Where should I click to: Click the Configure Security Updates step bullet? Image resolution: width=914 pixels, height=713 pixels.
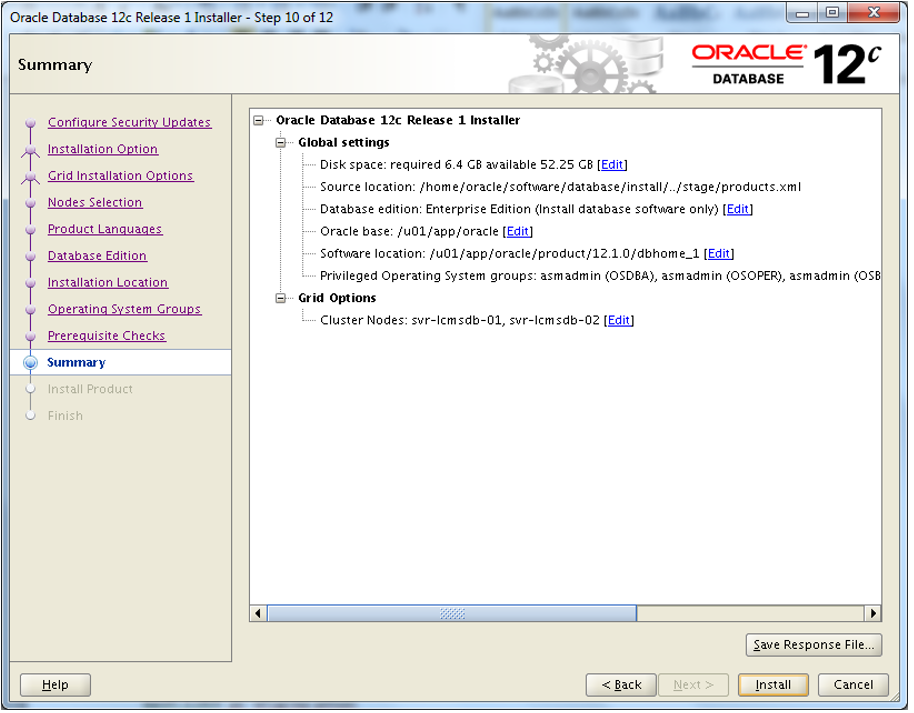(30, 124)
